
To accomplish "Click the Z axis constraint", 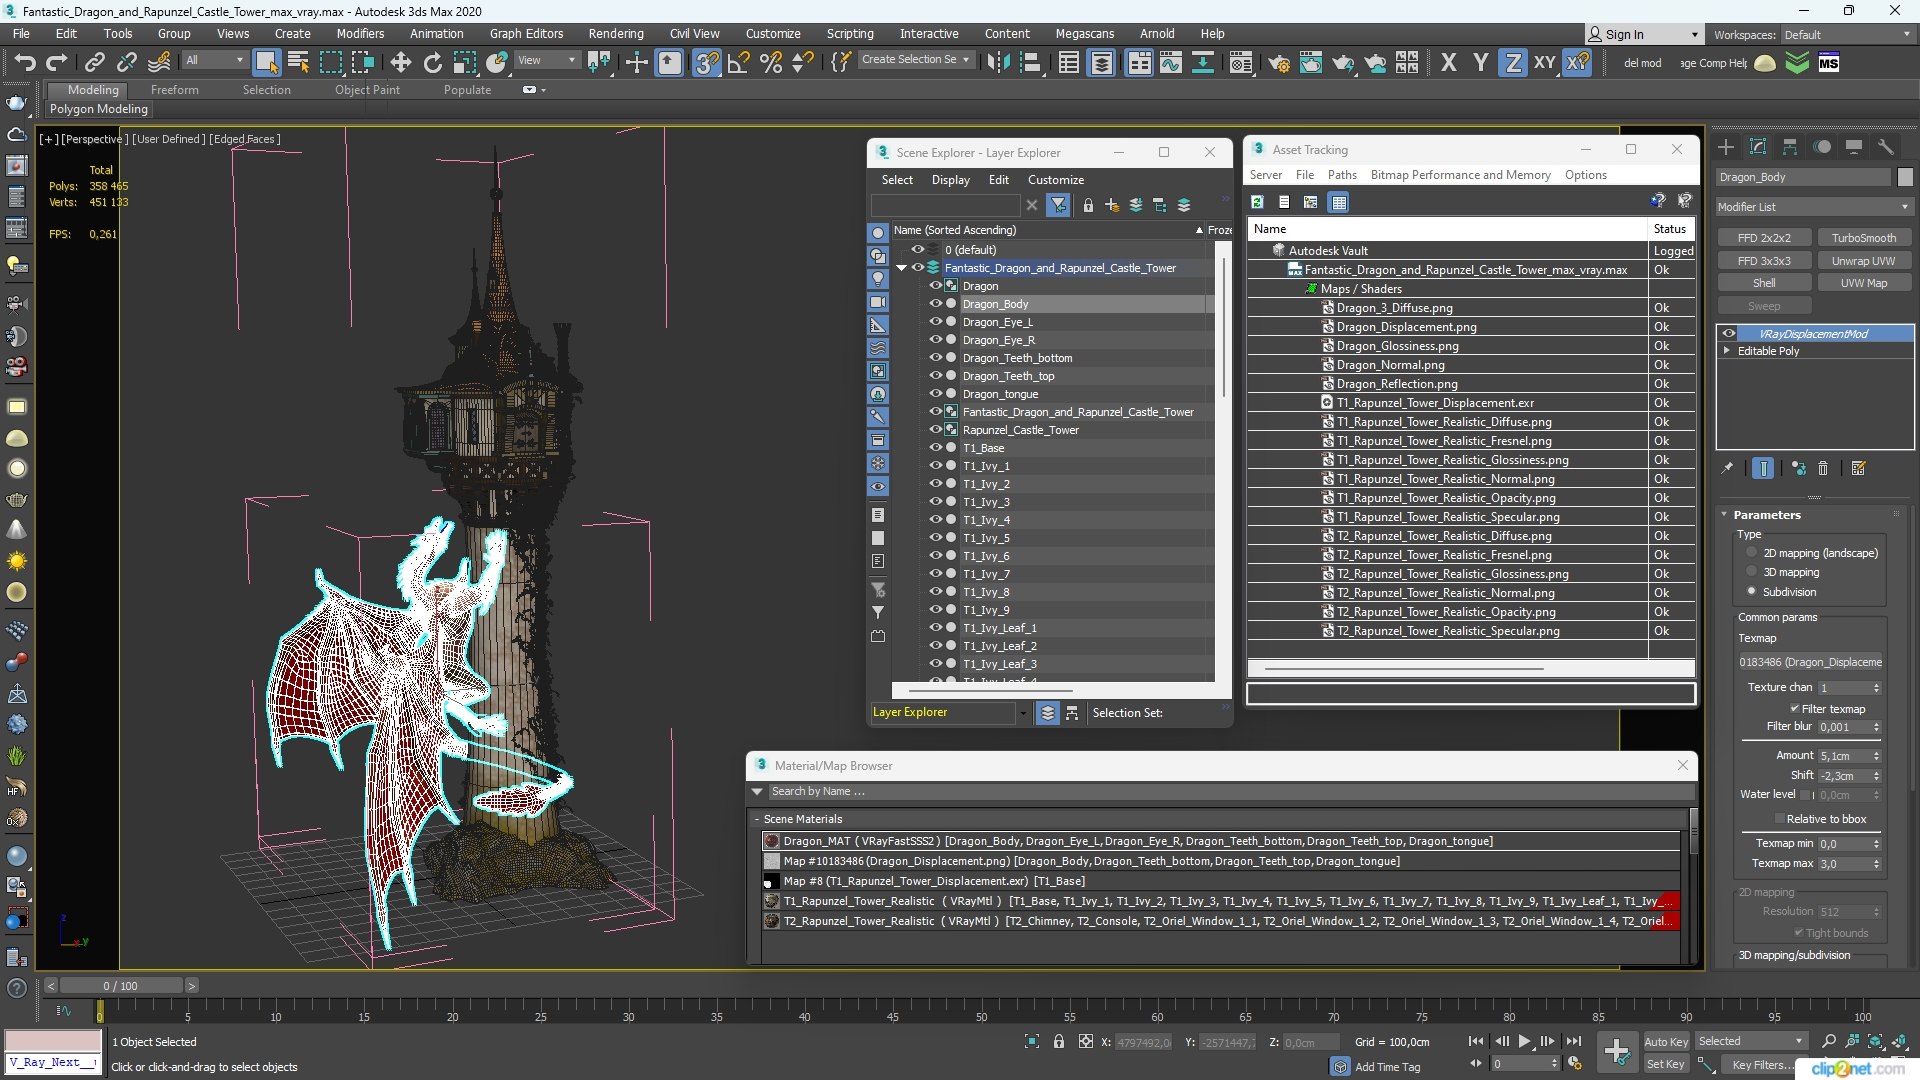I will point(1513,63).
